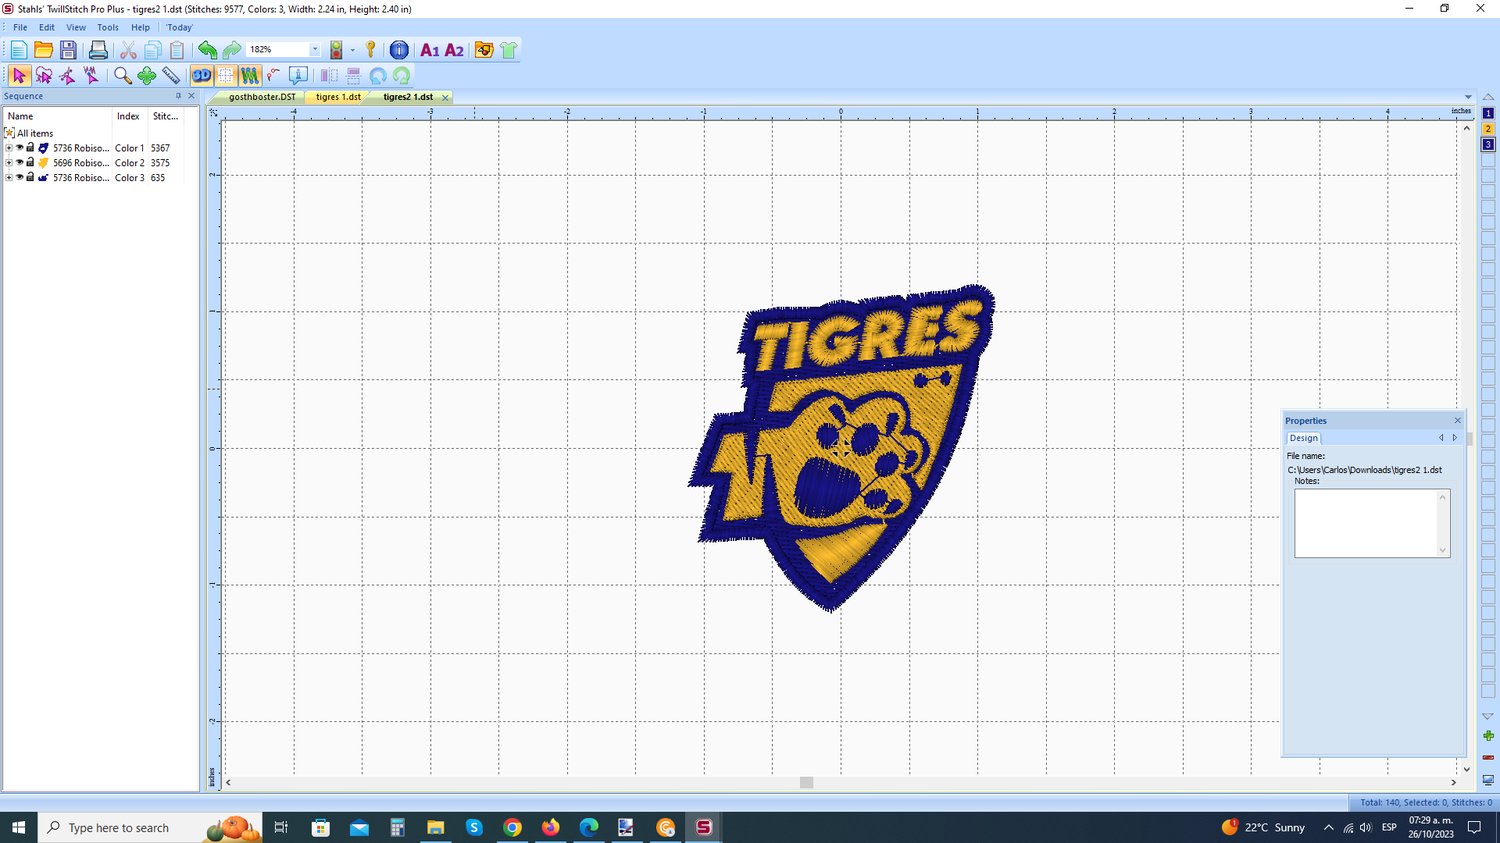Hide the Color 3 layer eye icon
The image size is (1500, 843).
pos(19,177)
